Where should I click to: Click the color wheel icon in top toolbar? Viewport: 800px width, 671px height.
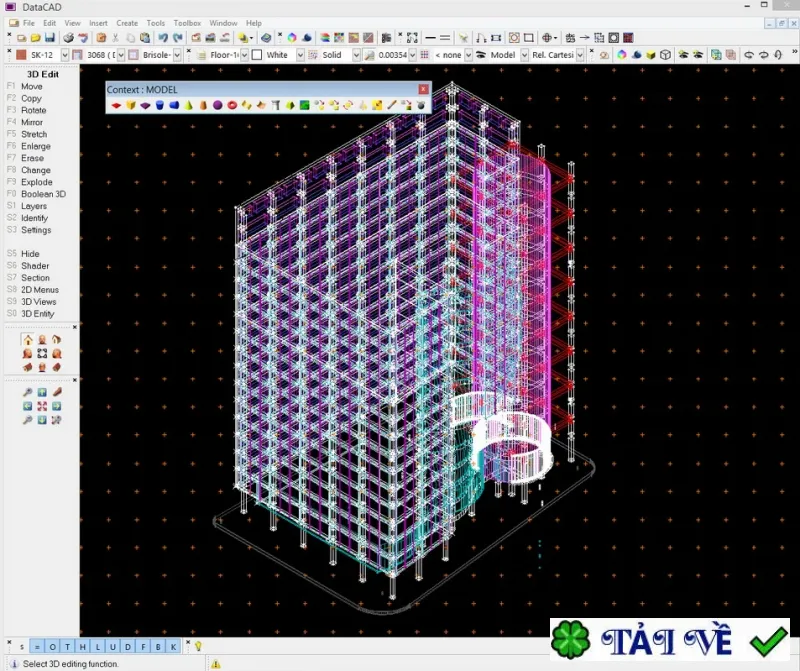coord(292,38)
